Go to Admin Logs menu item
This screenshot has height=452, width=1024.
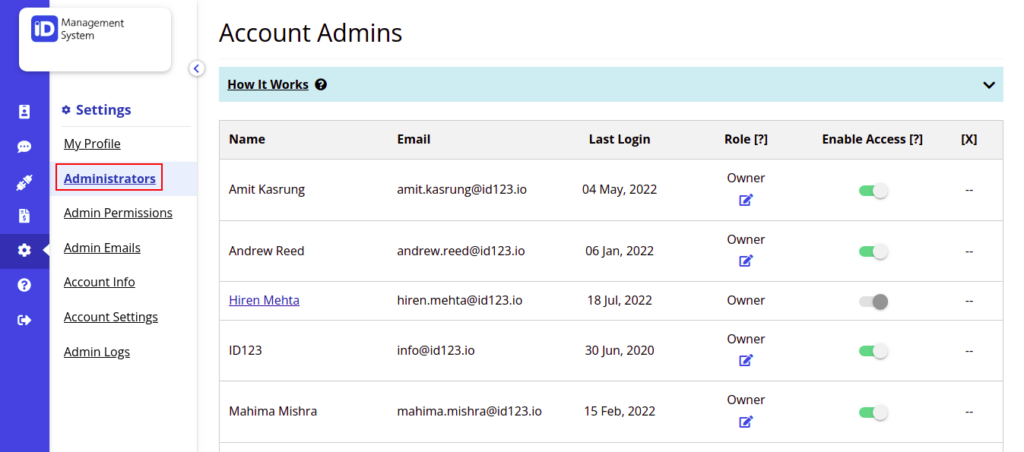point(97,352)
